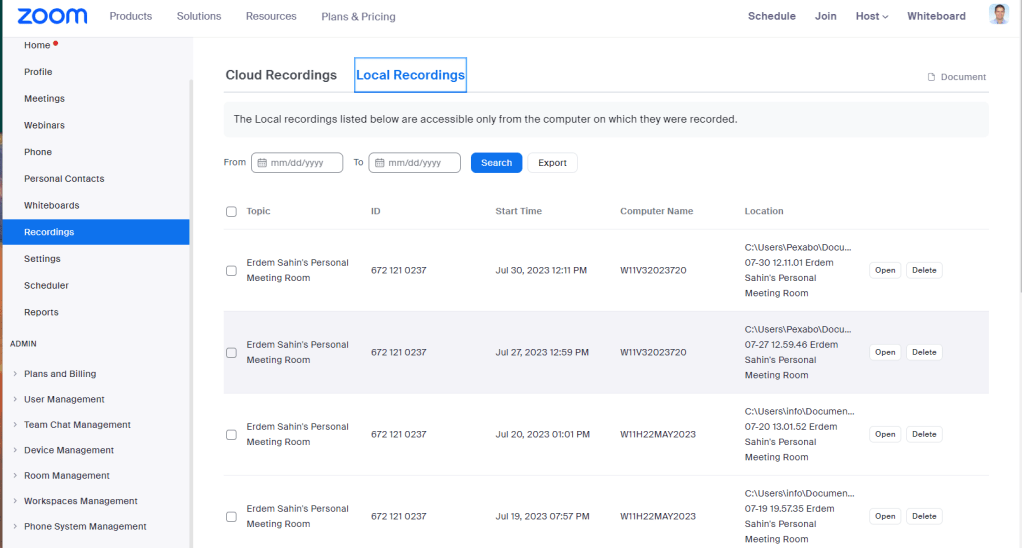The width and height of the screenshot is (1022, 548).
Task: Toggle the select-all checkbox beside Topic
Action: (x=231, y=212)
